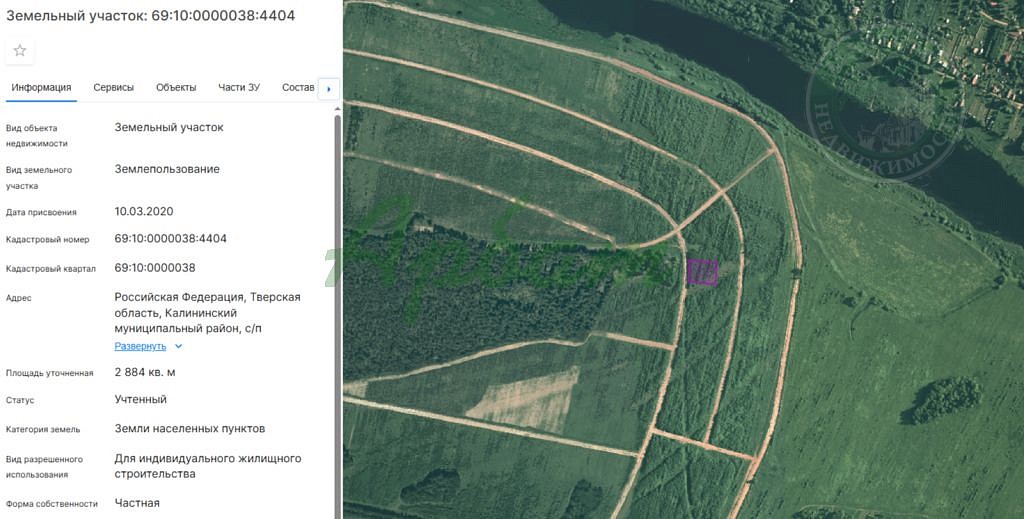This screenshot has width=1024, height=519.
Task: Select the Части ЗУ tab
Action: coord(239,88)
